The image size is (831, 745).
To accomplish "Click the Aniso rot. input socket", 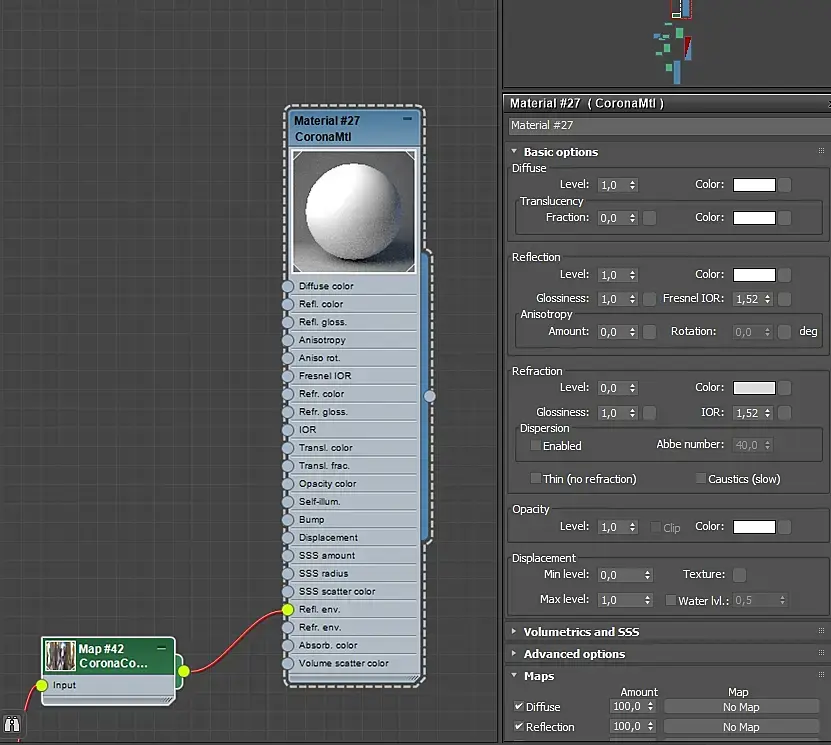I will (287, 358).
